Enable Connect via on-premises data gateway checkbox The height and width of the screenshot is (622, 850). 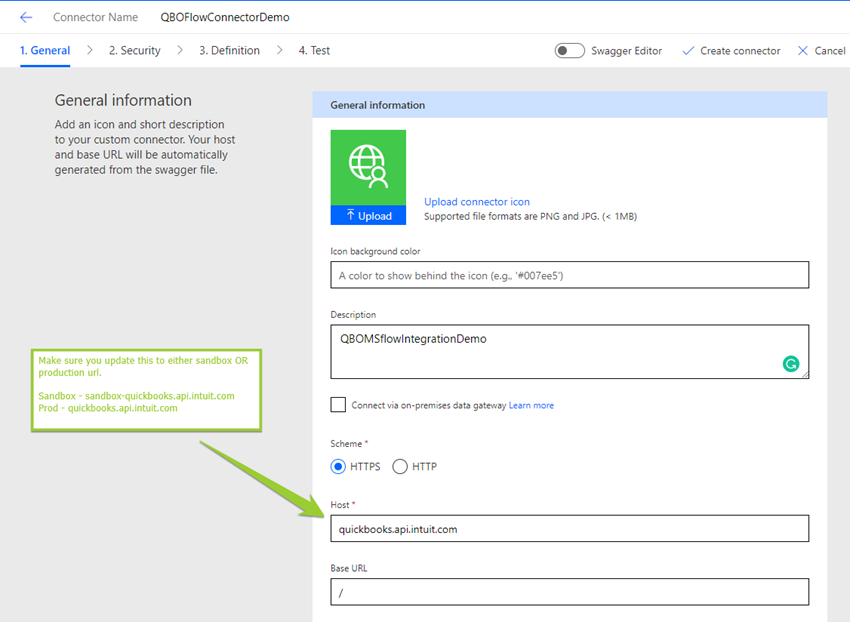[339, 405]
